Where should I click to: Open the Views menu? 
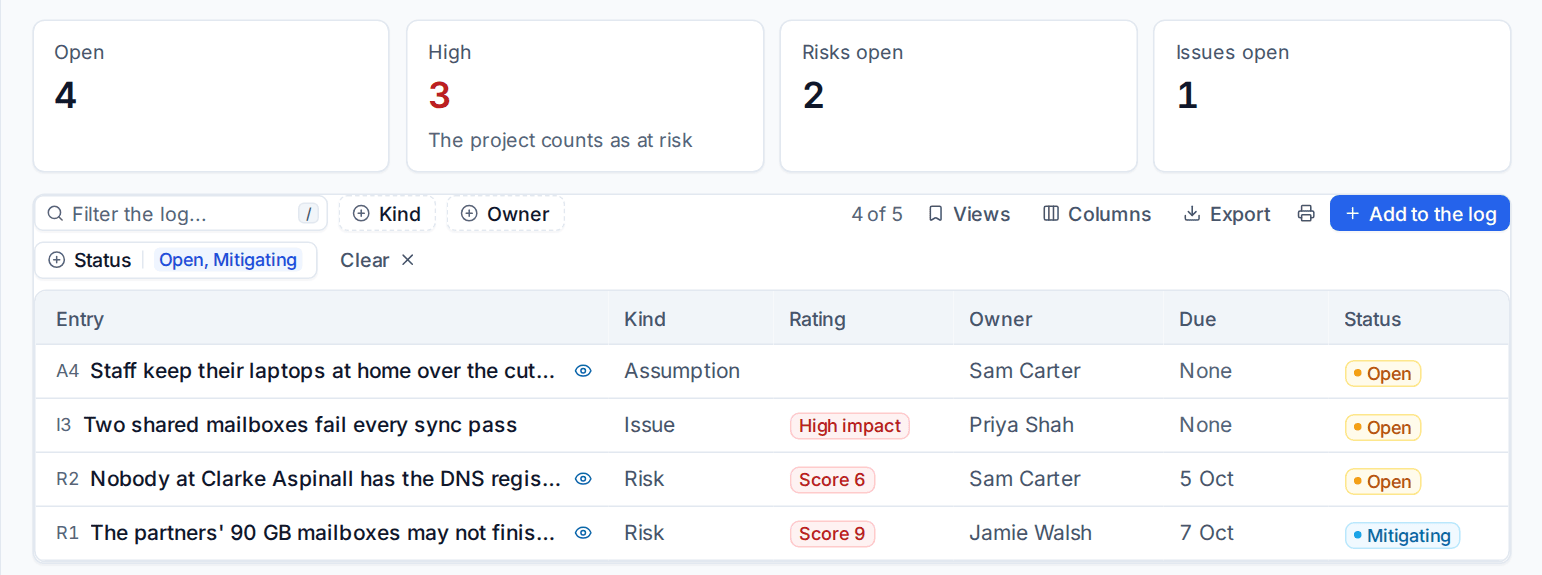point(969,214)
